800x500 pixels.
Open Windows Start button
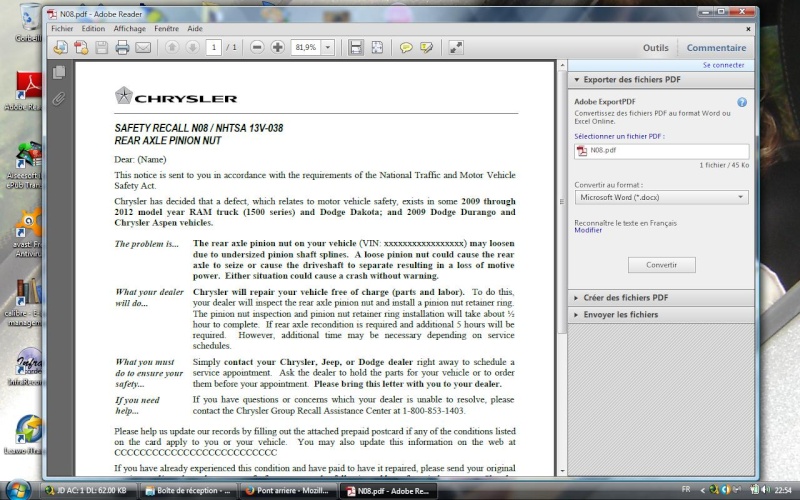coord(18,490)
